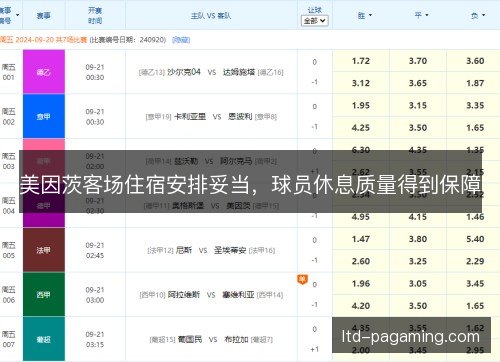The width and height of the screenshot is (500, 362).
Task: Click the orange 单 badge in the 阿拉维斯 row
Action: pos(303,279)
